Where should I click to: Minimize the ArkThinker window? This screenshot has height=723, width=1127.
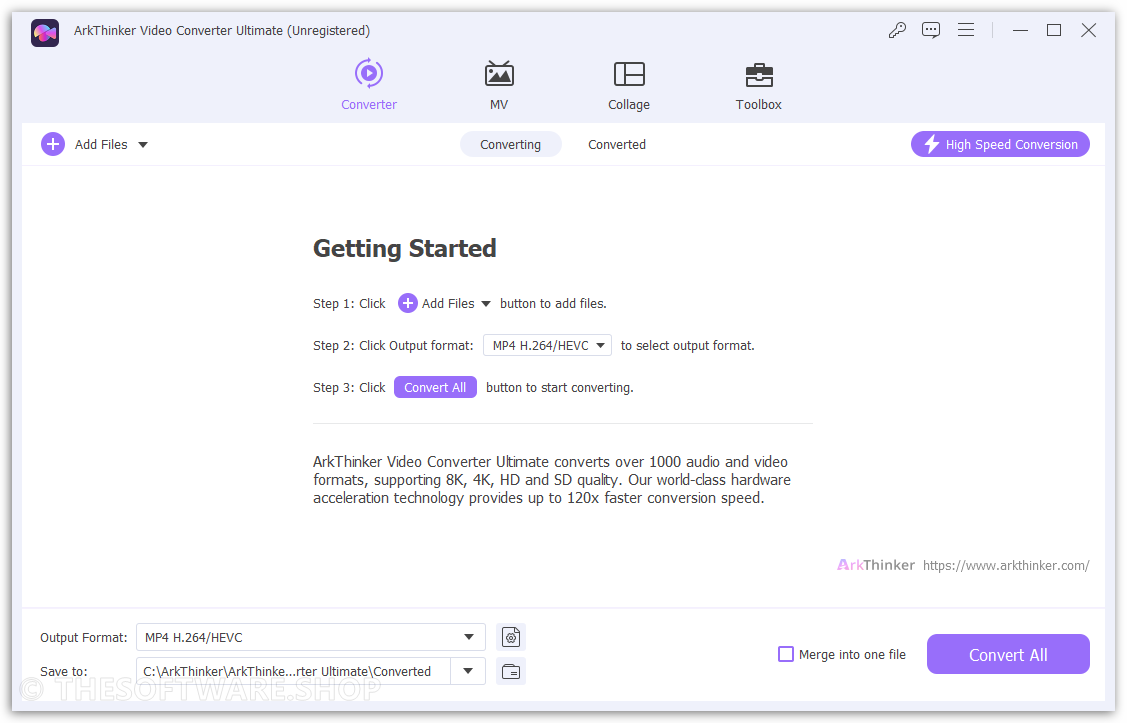pyautogui.click(x=1020, y=30)
